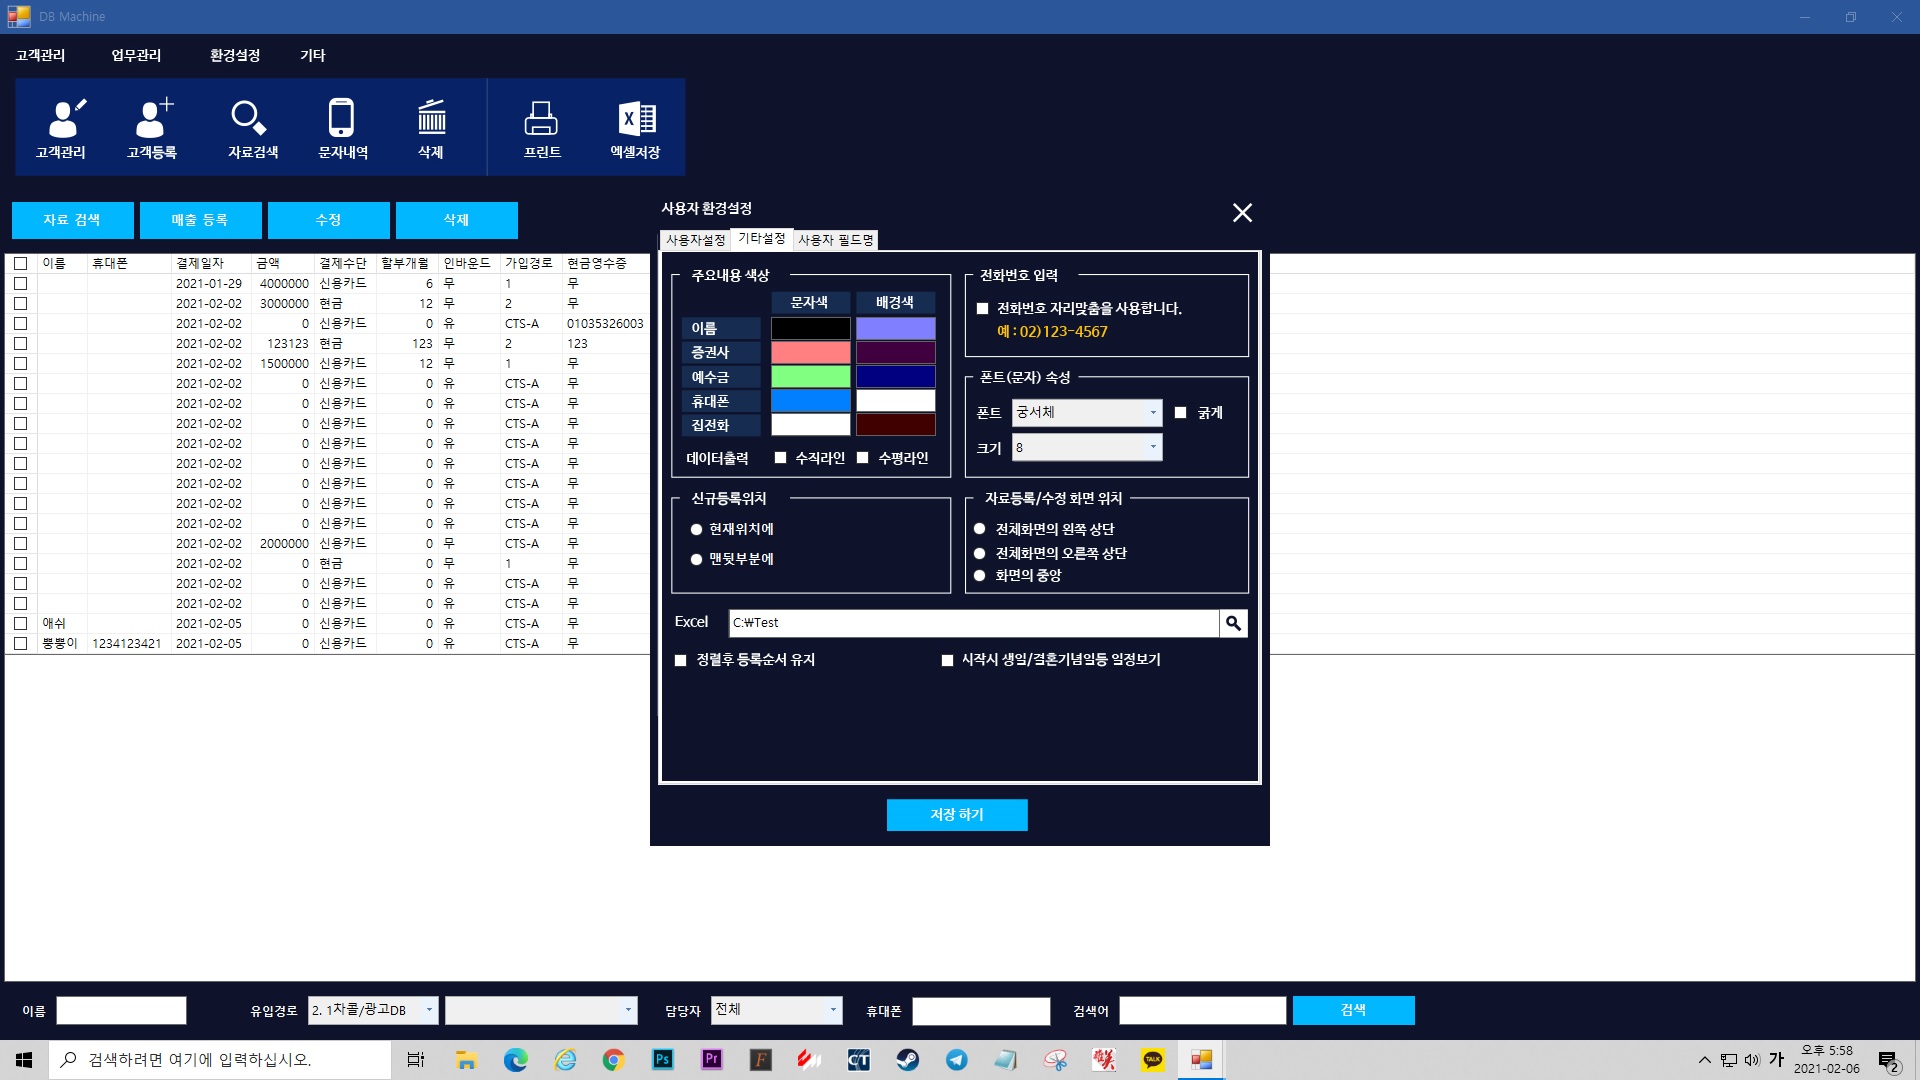Screen dimensions: 1920x1080
Task: Toggle the 수직라인 checkbox
Action: pos(781,458)
